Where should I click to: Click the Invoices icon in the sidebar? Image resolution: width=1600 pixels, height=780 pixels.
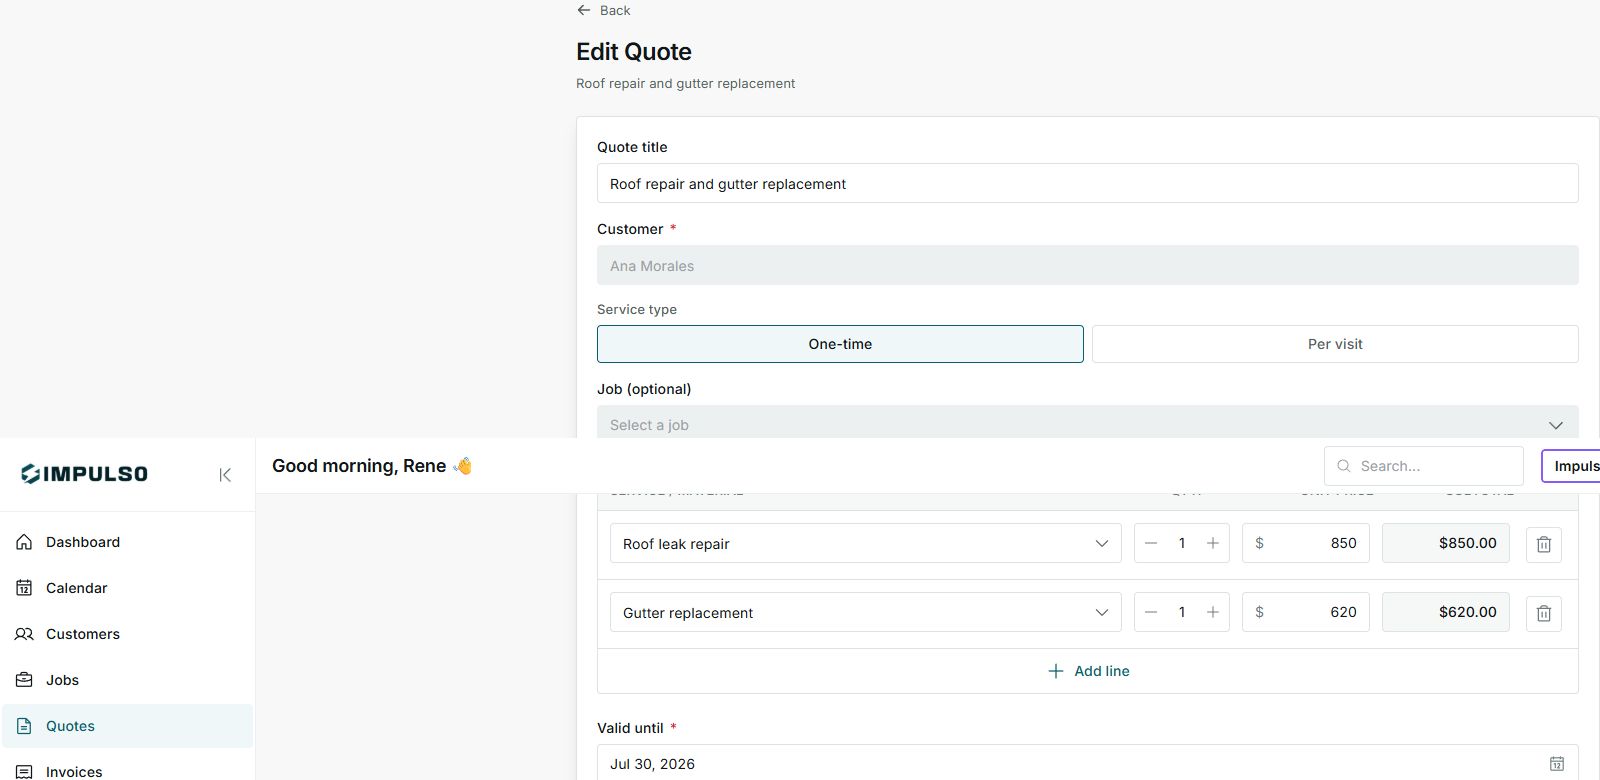[24, 772]
